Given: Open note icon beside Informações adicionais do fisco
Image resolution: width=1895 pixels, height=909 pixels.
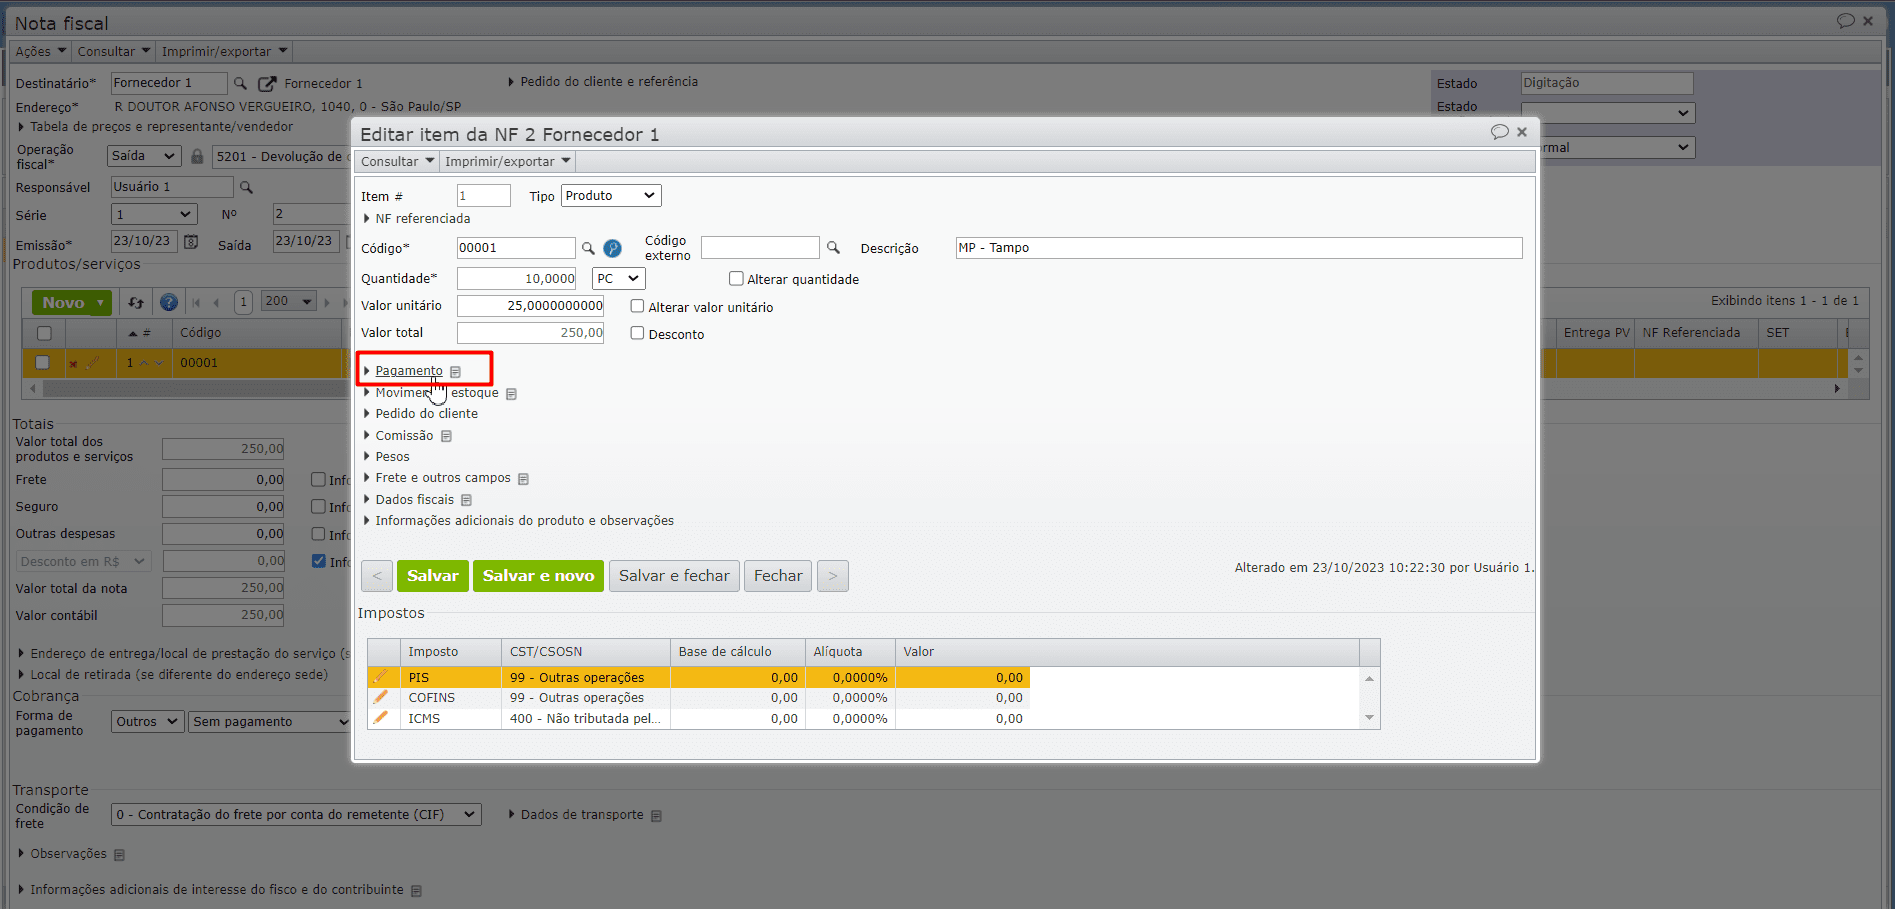Looking at the screenshot, I should point(416,891).
